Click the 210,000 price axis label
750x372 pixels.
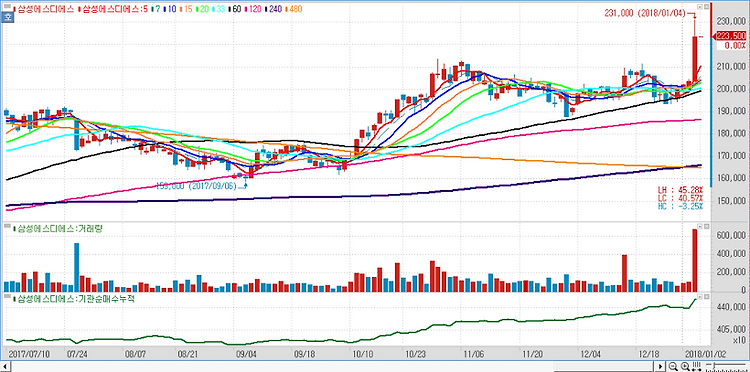tap(731, 66)
